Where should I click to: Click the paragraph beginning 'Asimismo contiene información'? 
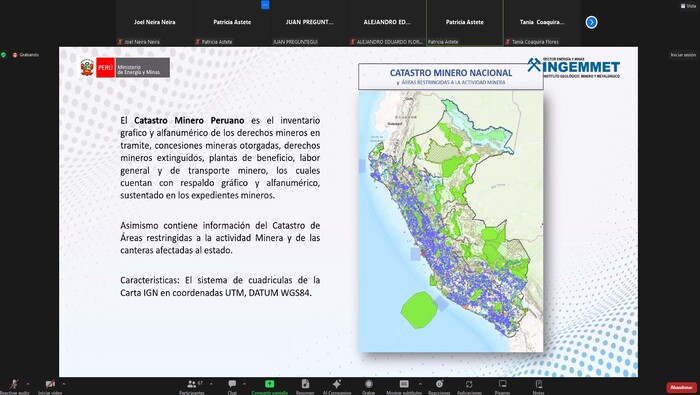click(220, 238)
